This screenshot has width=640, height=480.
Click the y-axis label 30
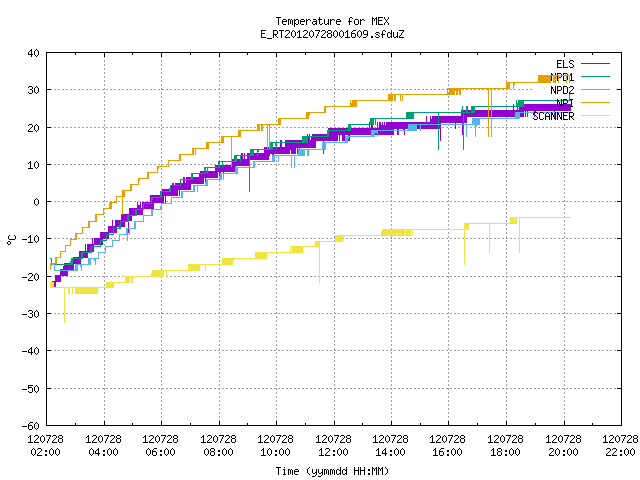pos(33,90)
